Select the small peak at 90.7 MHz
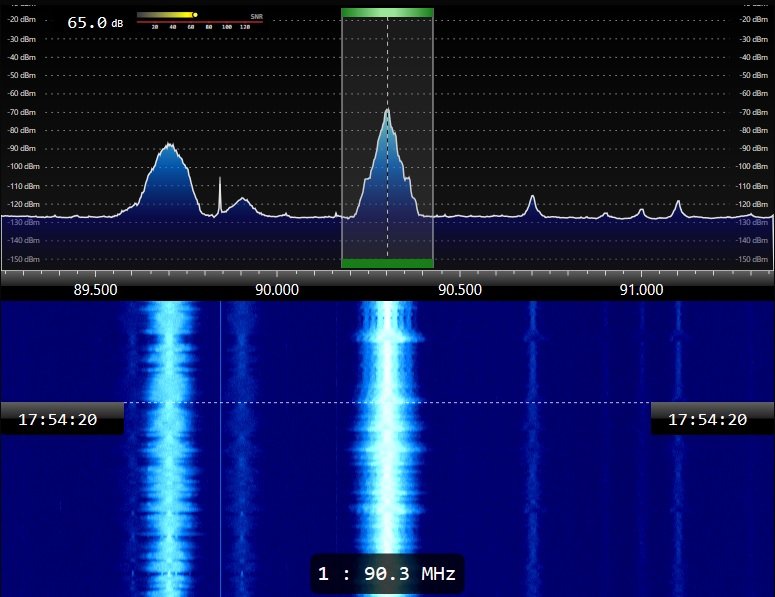 pyautogui.click(x=532, y=198)
